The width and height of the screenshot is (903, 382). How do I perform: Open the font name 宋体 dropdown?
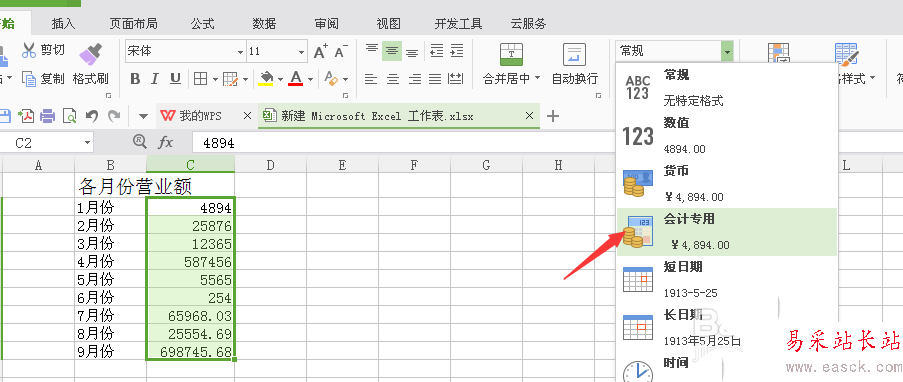click(241, 52)
